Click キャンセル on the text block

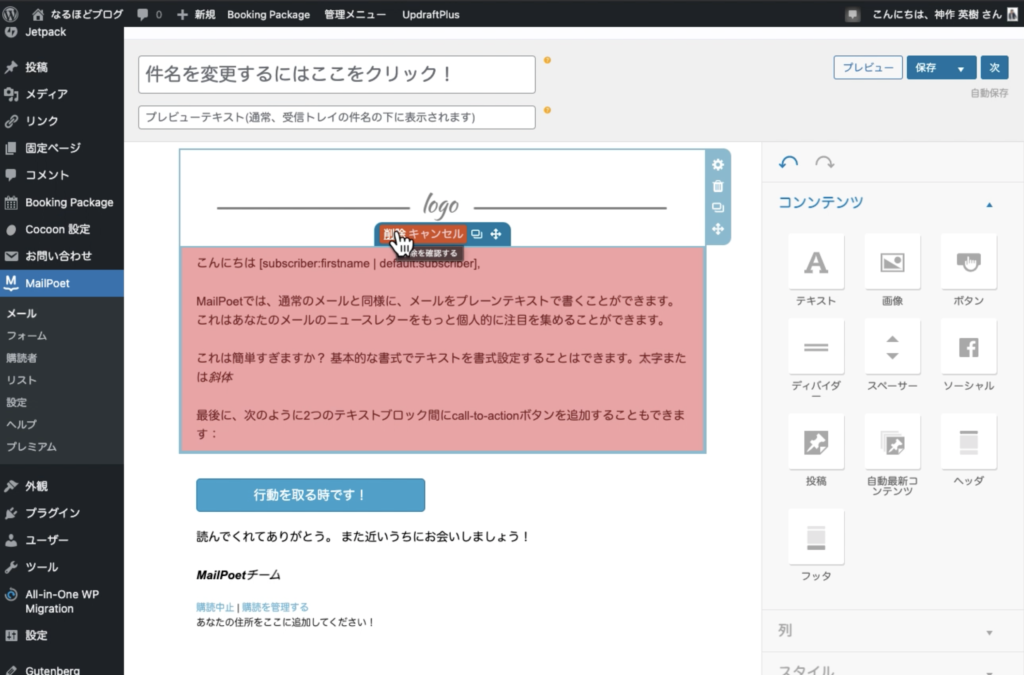pos(436,234)
